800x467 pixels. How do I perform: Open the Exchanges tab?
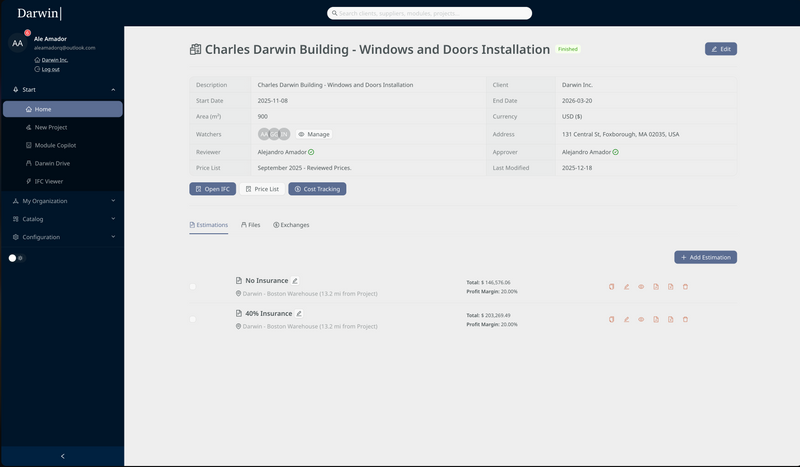point(290,225)
